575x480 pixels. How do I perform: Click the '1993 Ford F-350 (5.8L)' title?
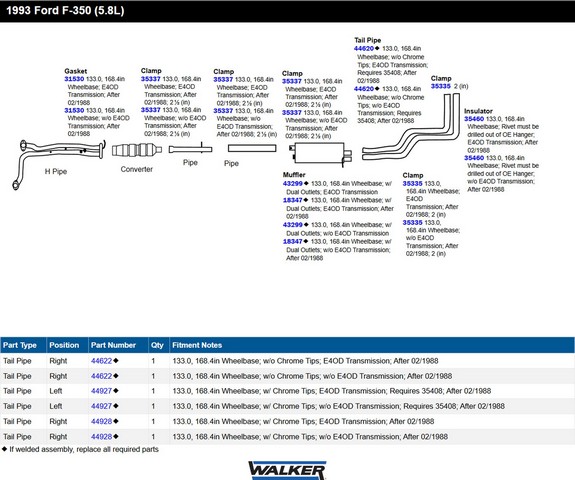click(65, 10)
